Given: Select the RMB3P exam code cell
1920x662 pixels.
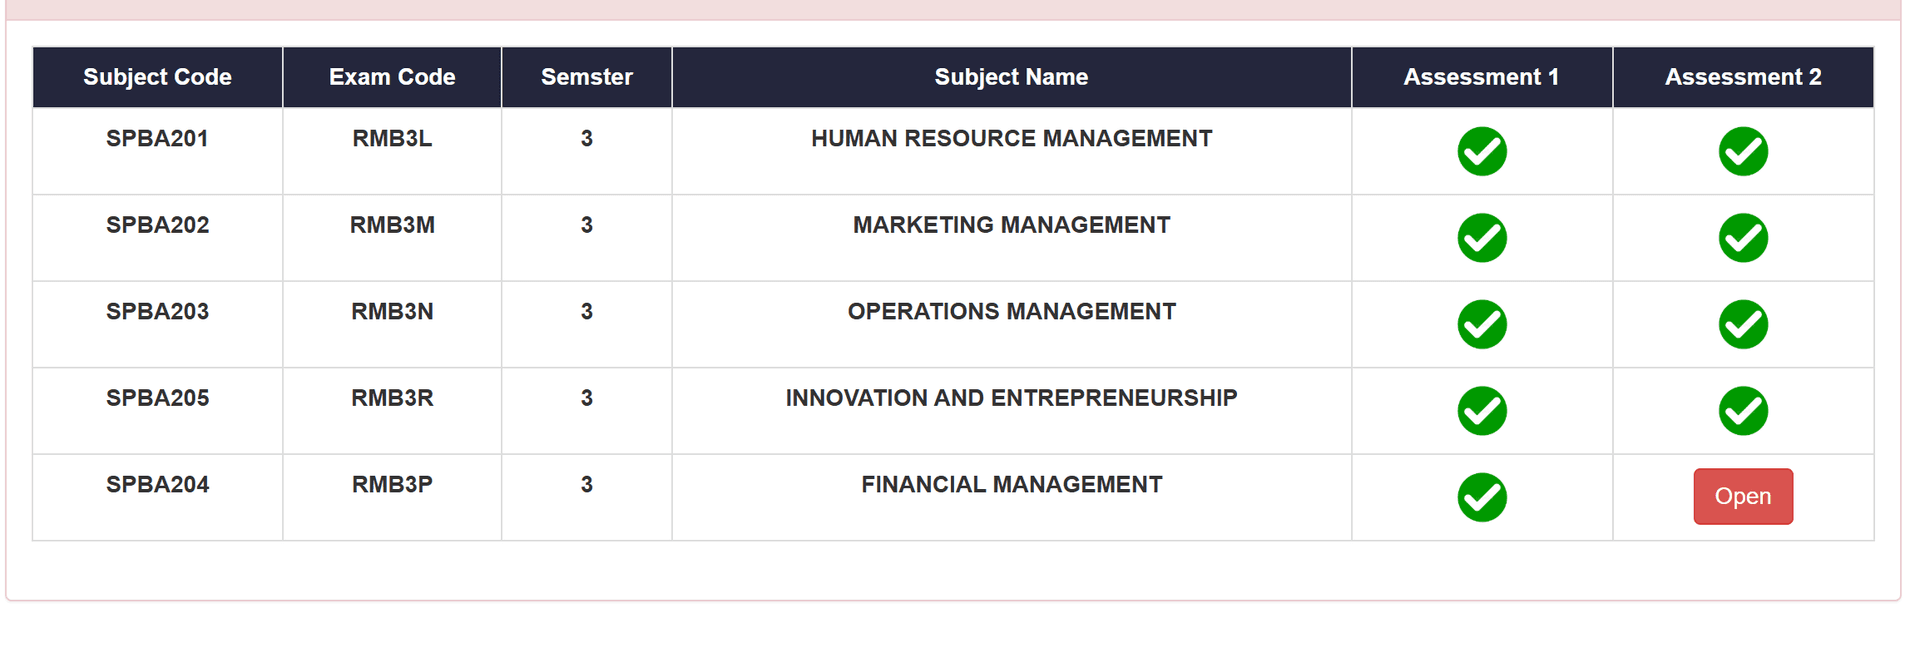Looking at the screenshot, I should coord(392,485).
